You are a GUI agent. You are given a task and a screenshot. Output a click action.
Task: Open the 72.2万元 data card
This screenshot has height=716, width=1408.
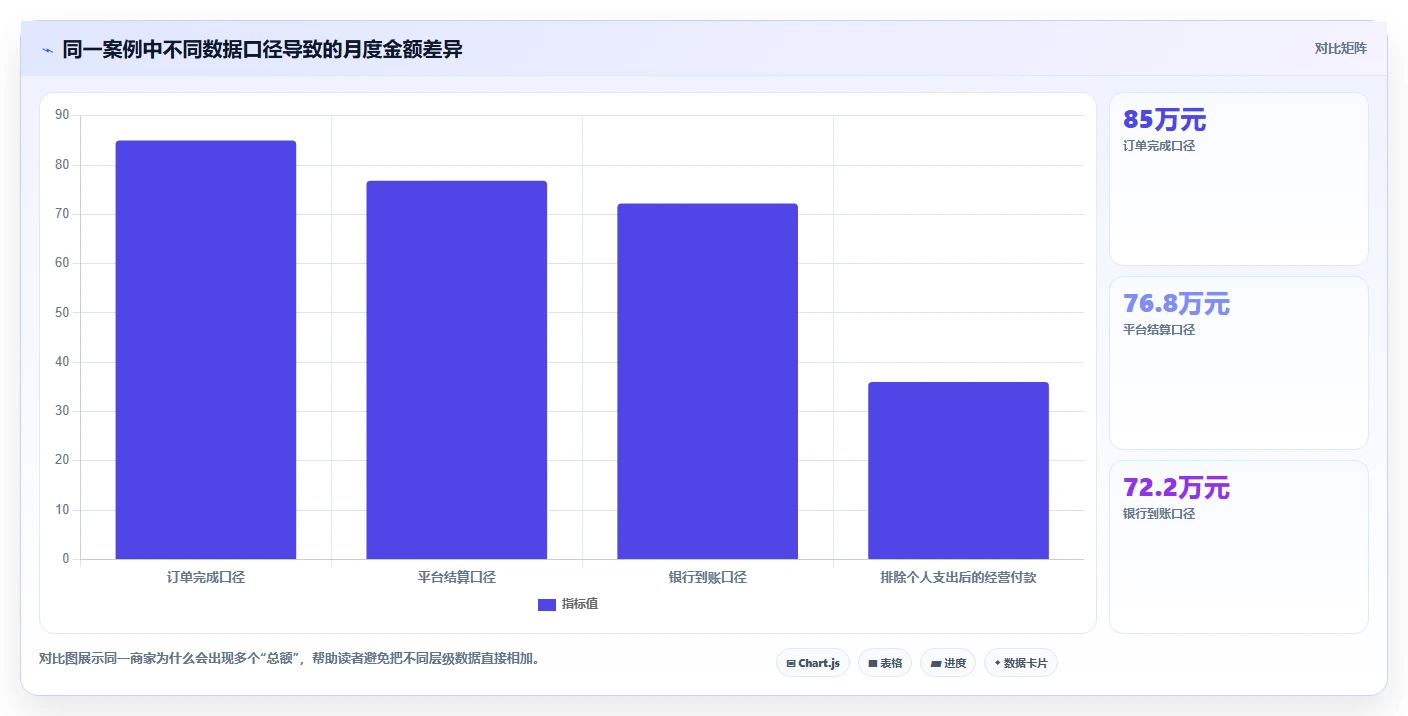click(1239, 547)
